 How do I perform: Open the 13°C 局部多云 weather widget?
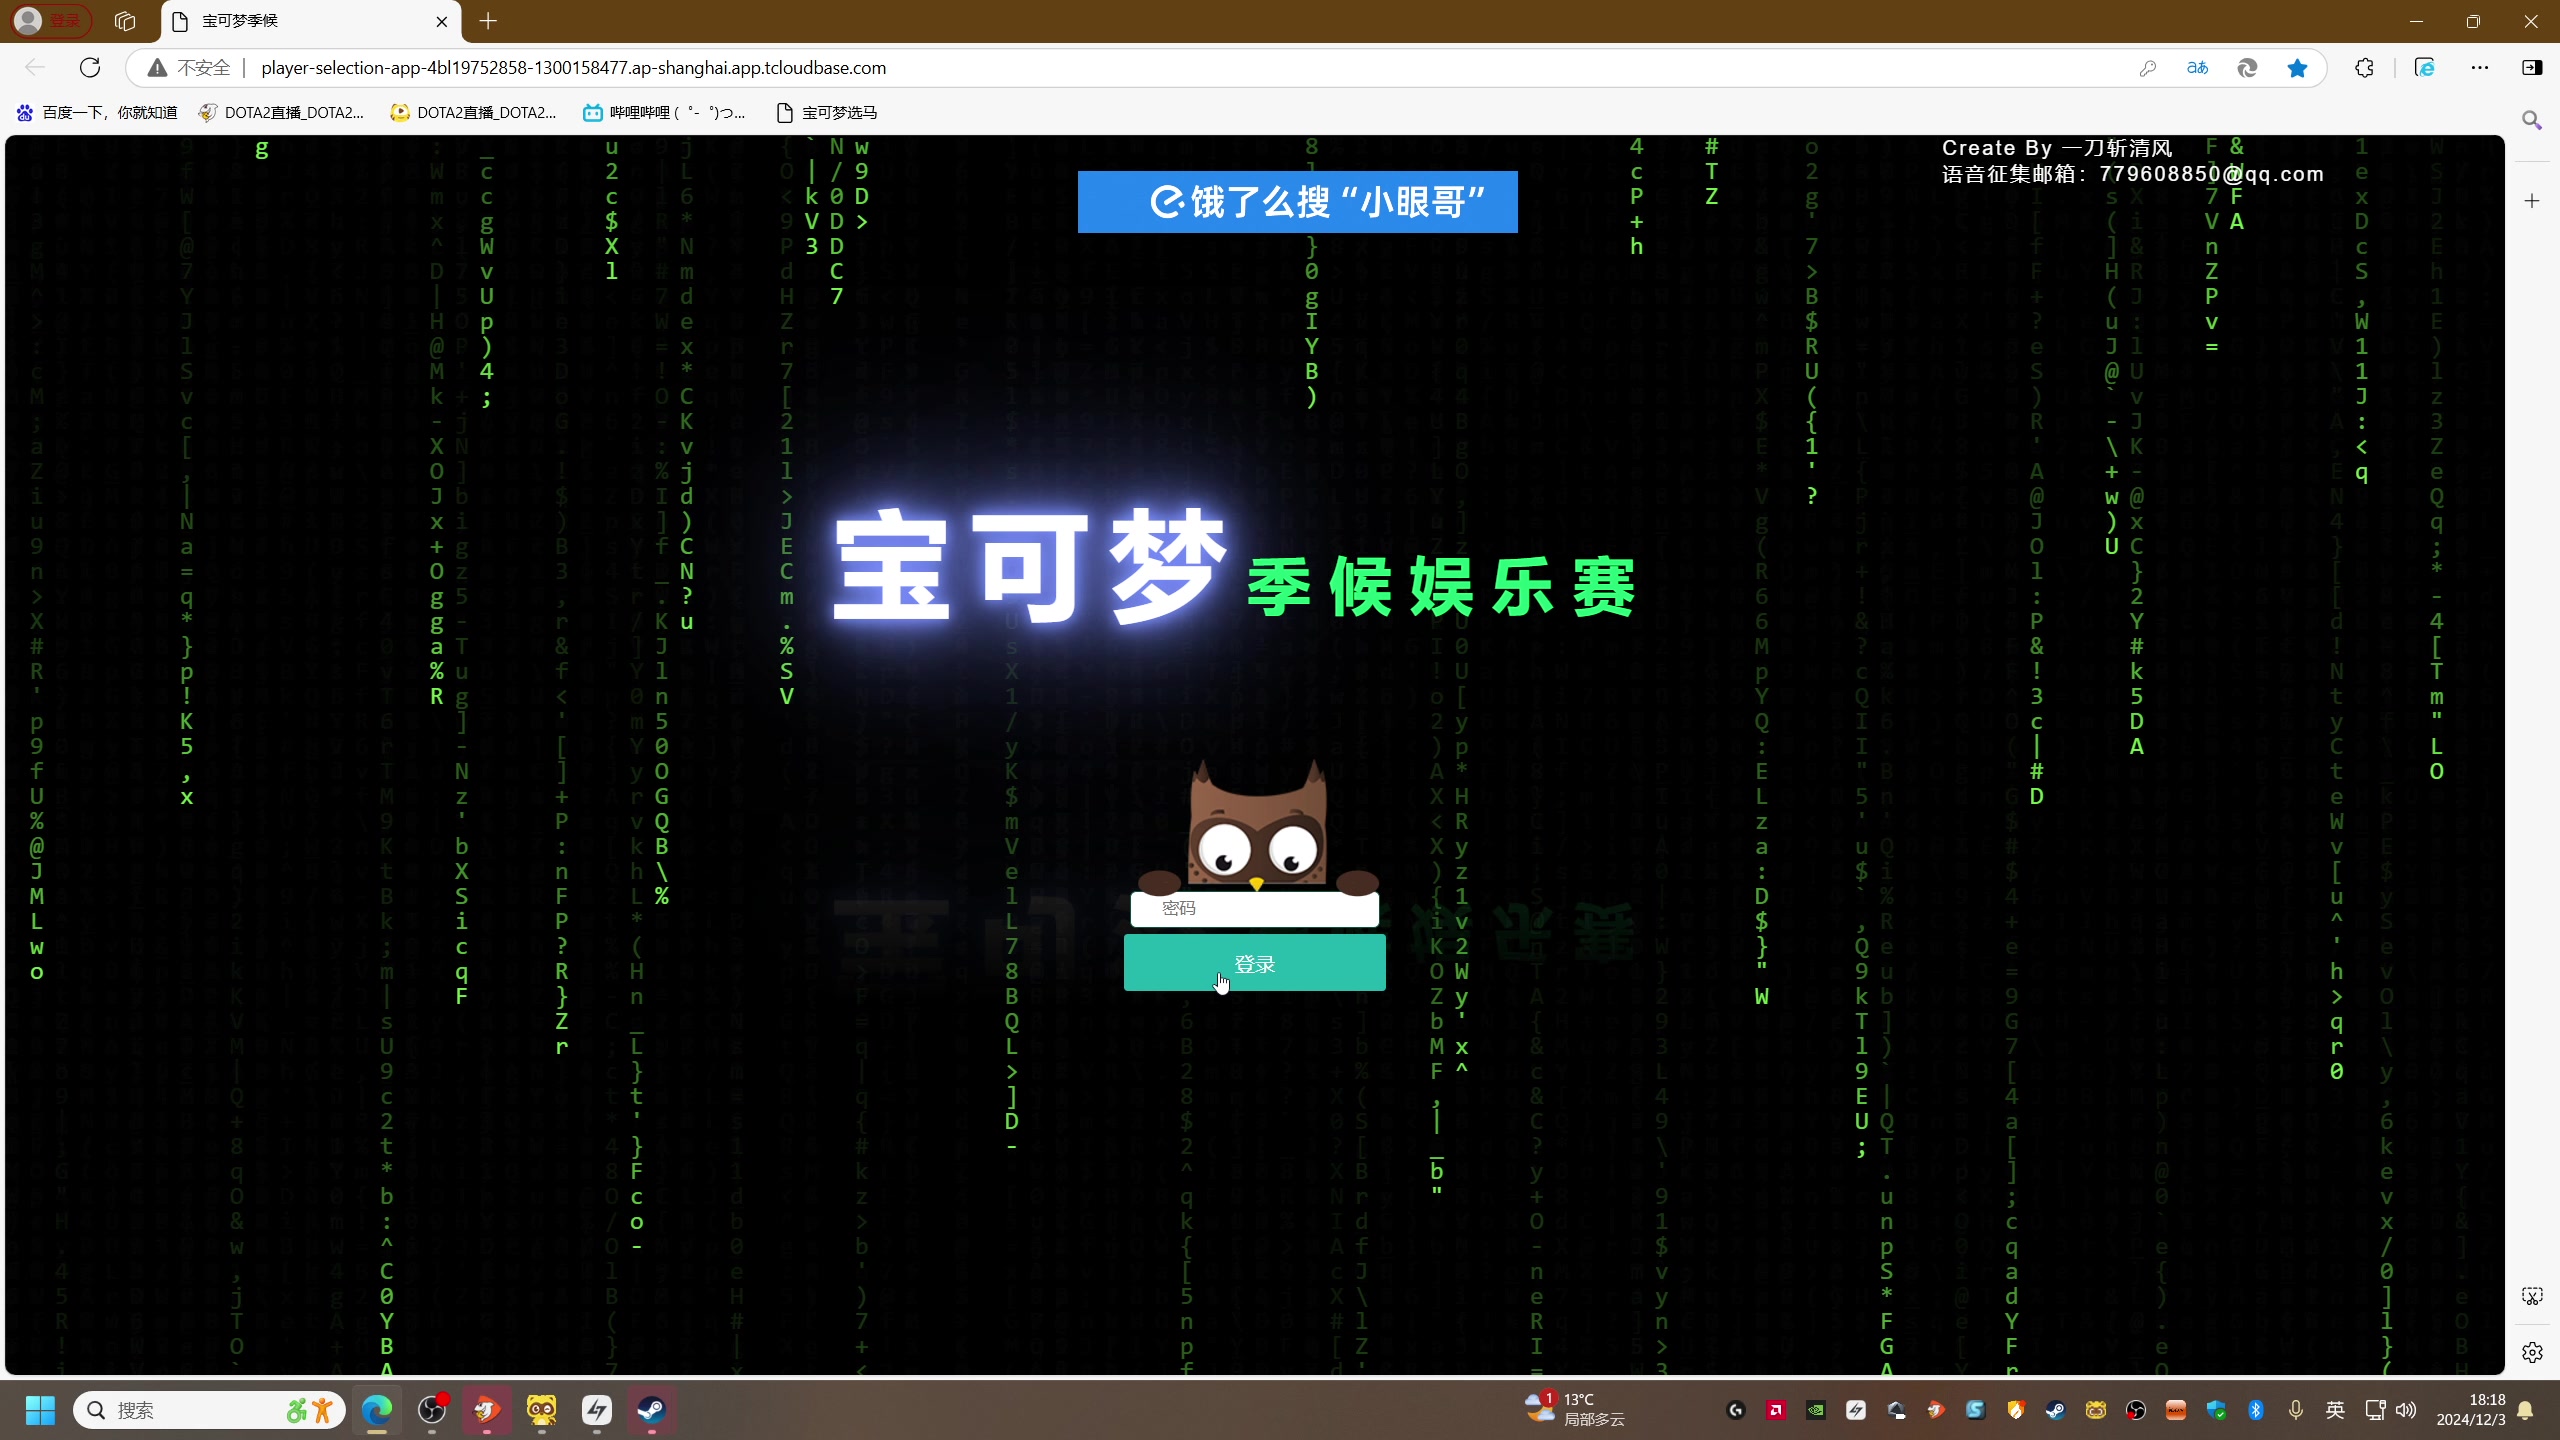tap(1575, 1410)
